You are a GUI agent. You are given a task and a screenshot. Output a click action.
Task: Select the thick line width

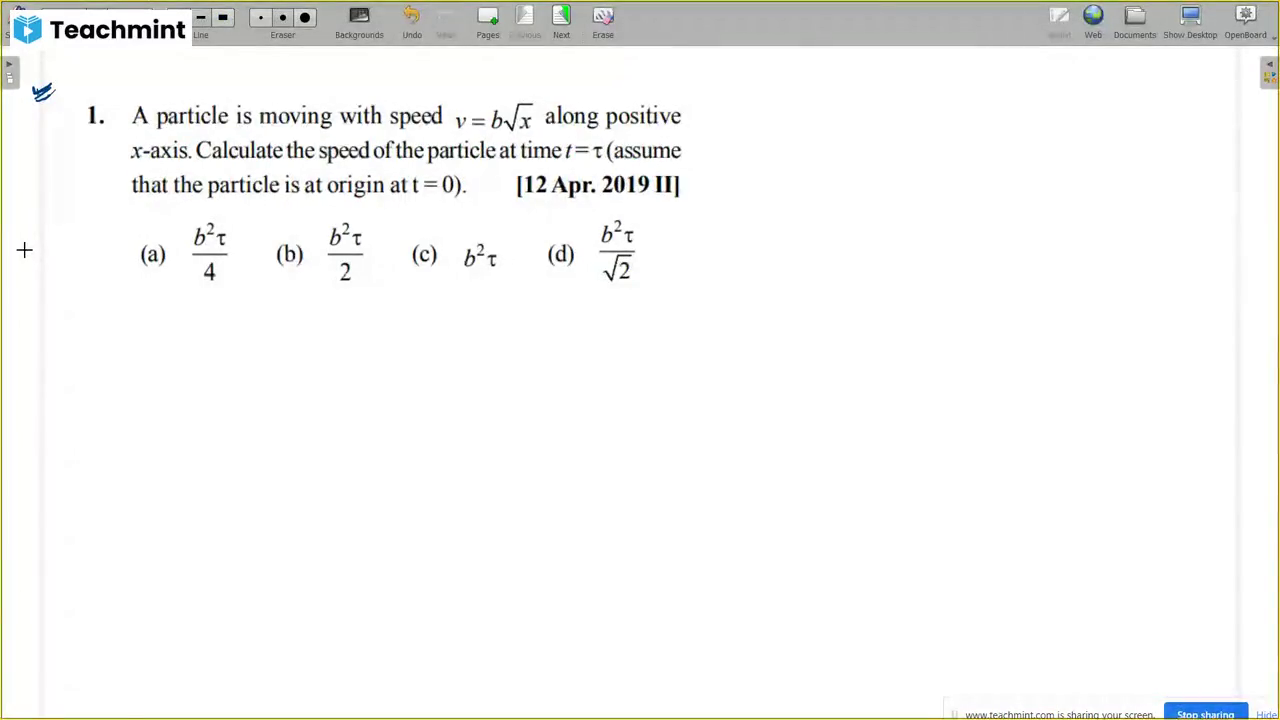click(x=223, y=17)
